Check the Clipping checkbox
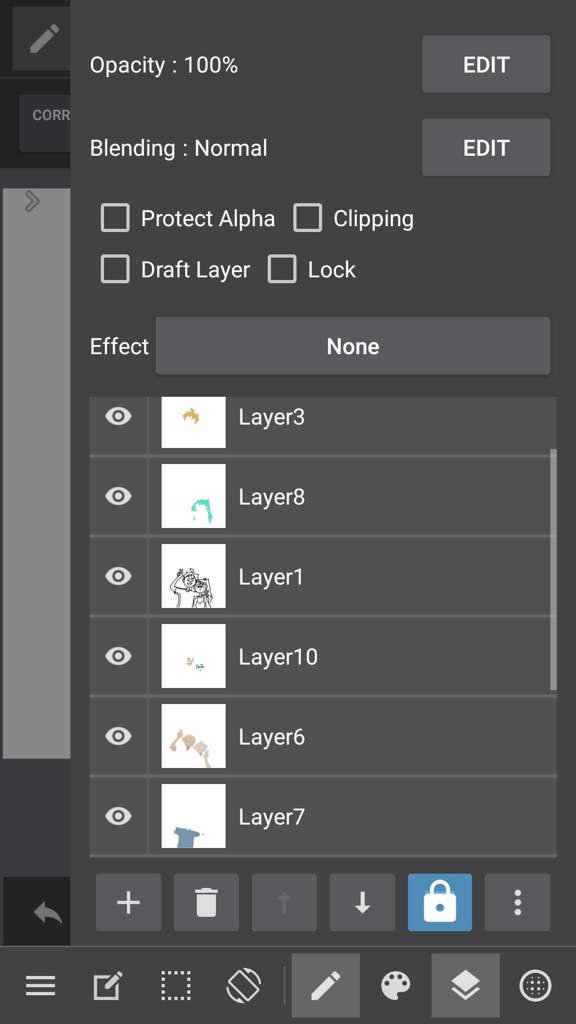The width and height of the screenshot is (576, 1024). pos(308,218)
